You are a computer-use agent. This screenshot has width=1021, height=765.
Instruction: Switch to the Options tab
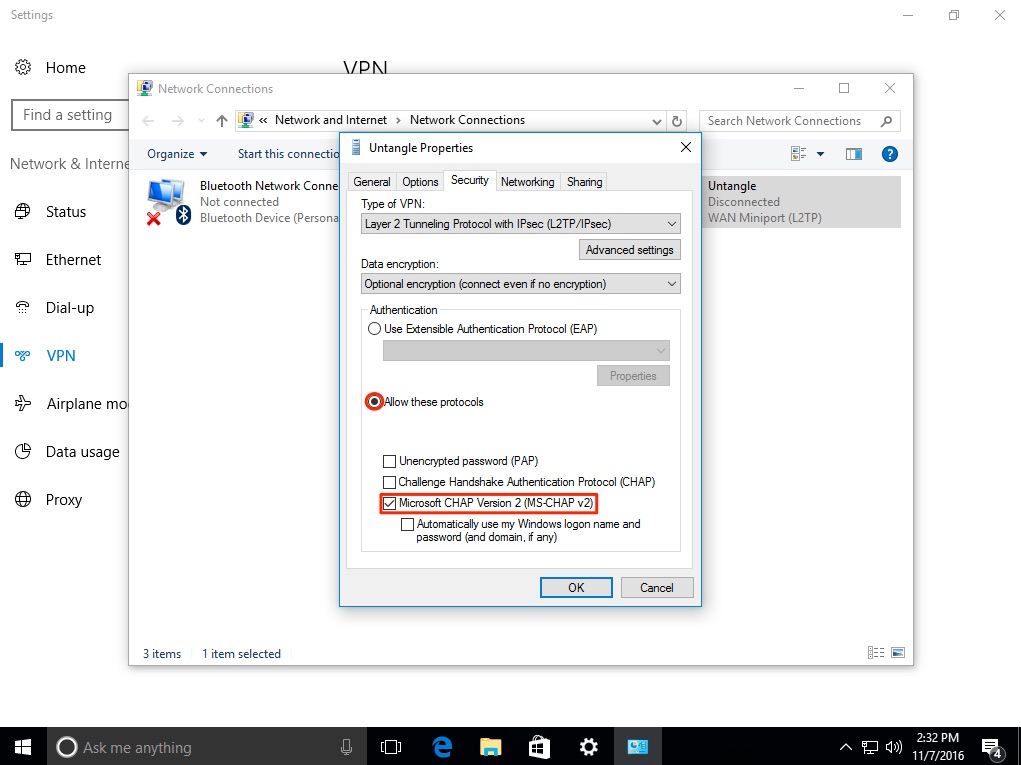click(x=420, y=182)
